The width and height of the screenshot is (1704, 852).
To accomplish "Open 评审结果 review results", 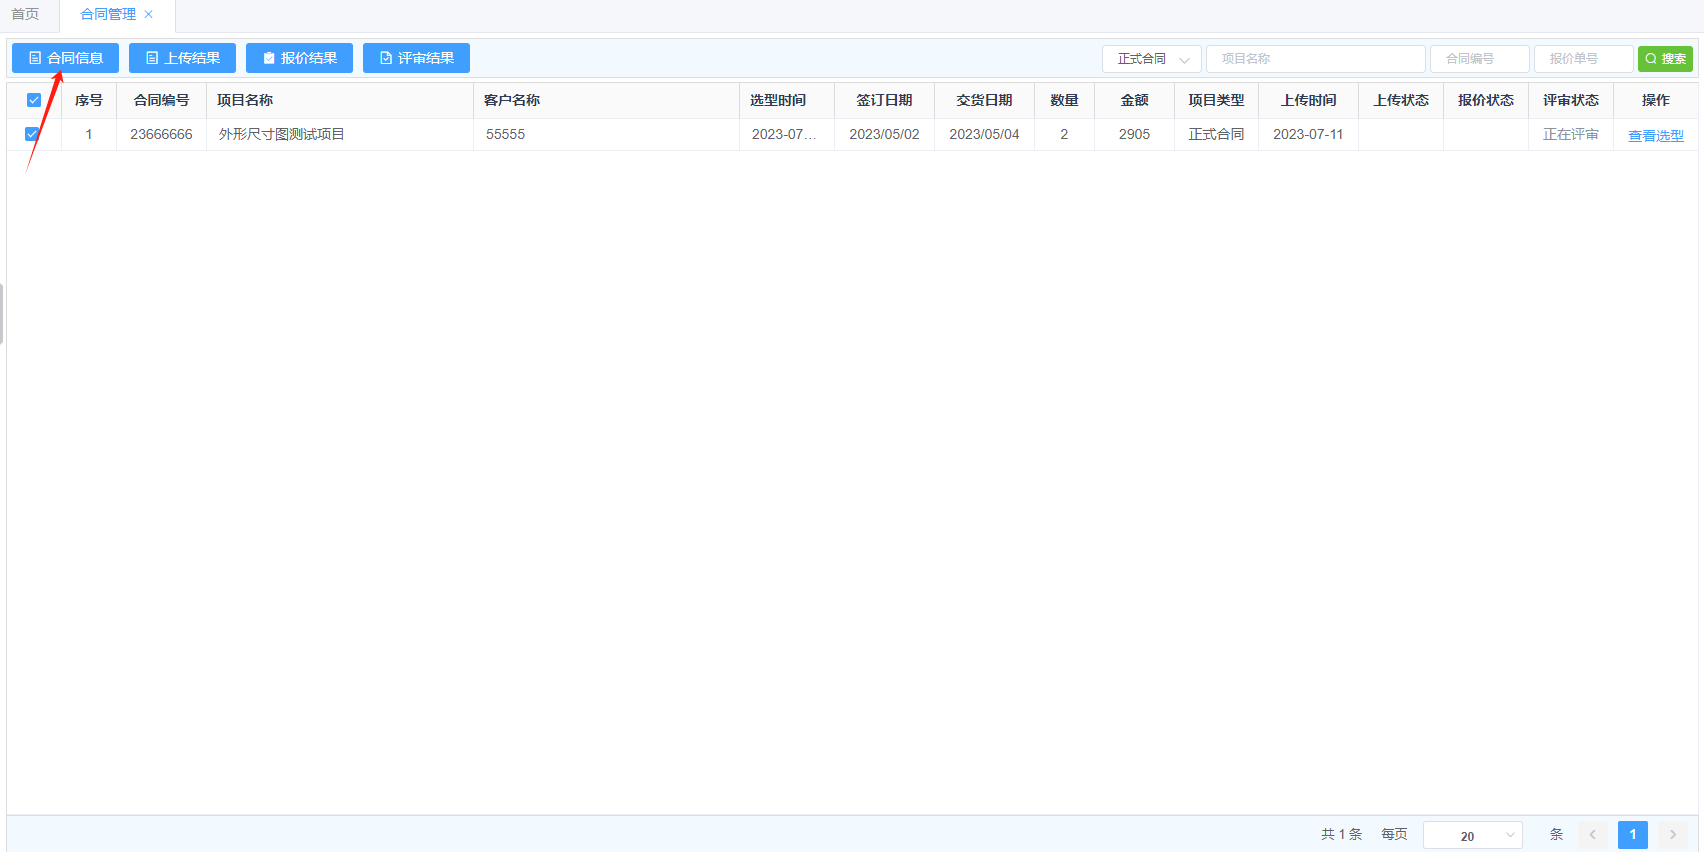I will pos(416,58).
